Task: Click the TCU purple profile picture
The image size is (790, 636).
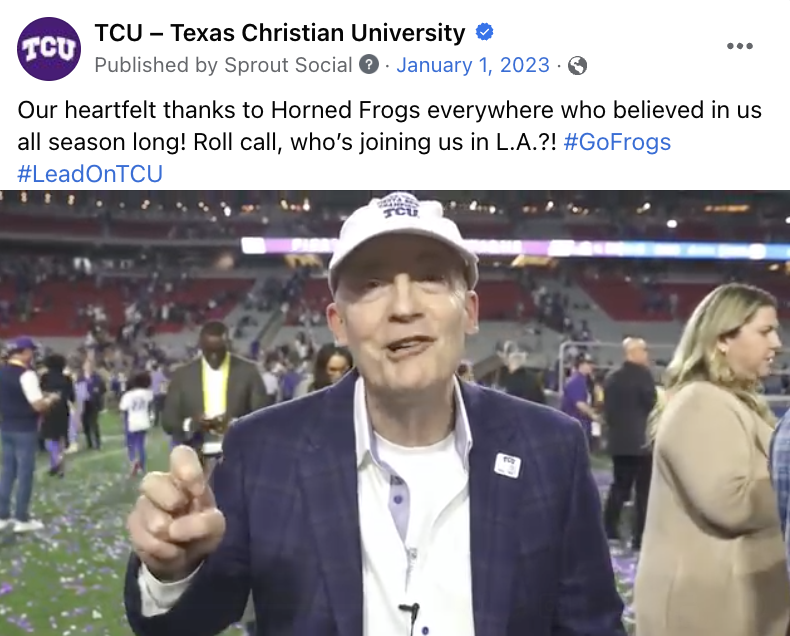Action: pos(49,49)
